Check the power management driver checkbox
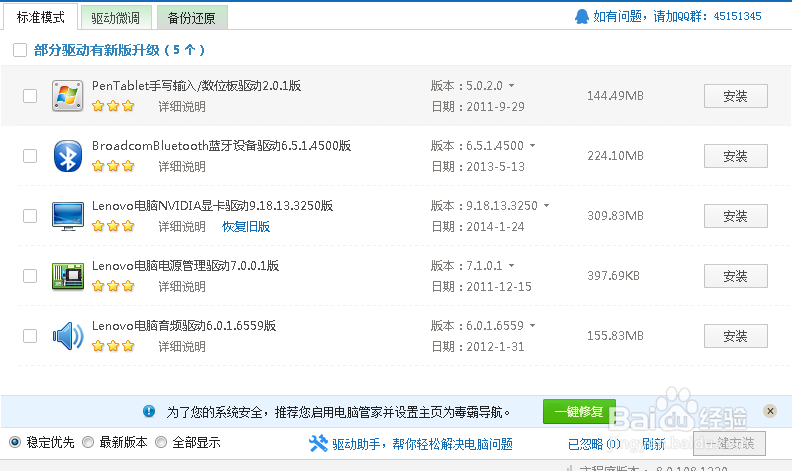The height and width of the screenshot is (471, 792). [30, 276]
